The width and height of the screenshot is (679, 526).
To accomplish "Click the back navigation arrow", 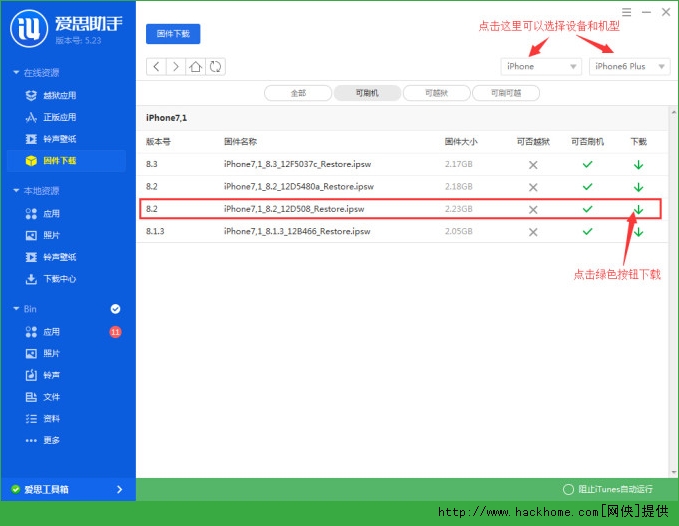I will coord(155,66).
